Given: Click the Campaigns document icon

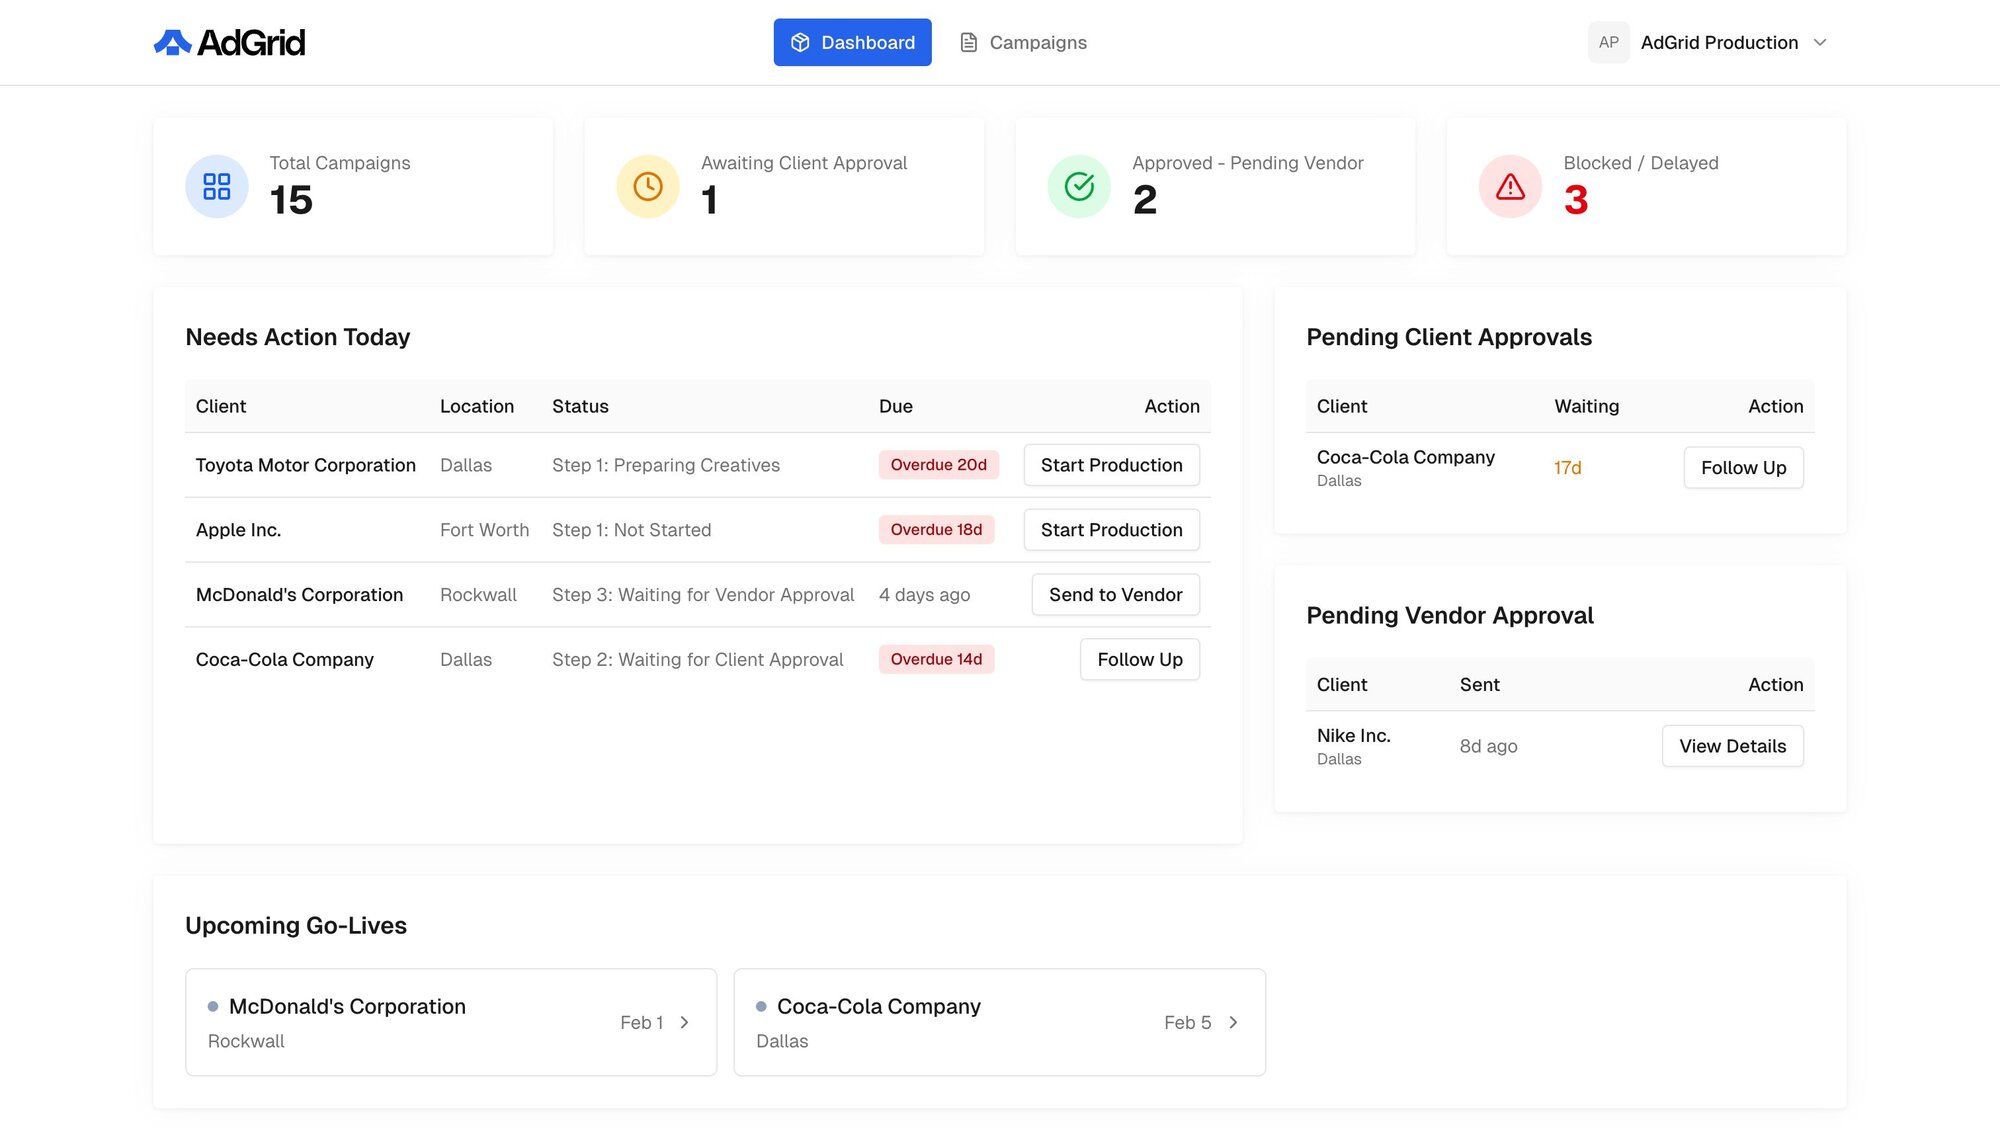Looking at the screenshot, I should coord(968,42).
